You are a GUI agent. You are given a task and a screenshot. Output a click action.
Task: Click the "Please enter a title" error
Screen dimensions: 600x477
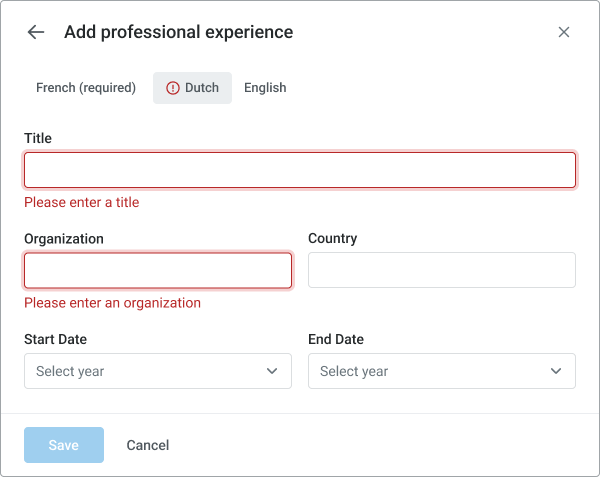(82, 202)
